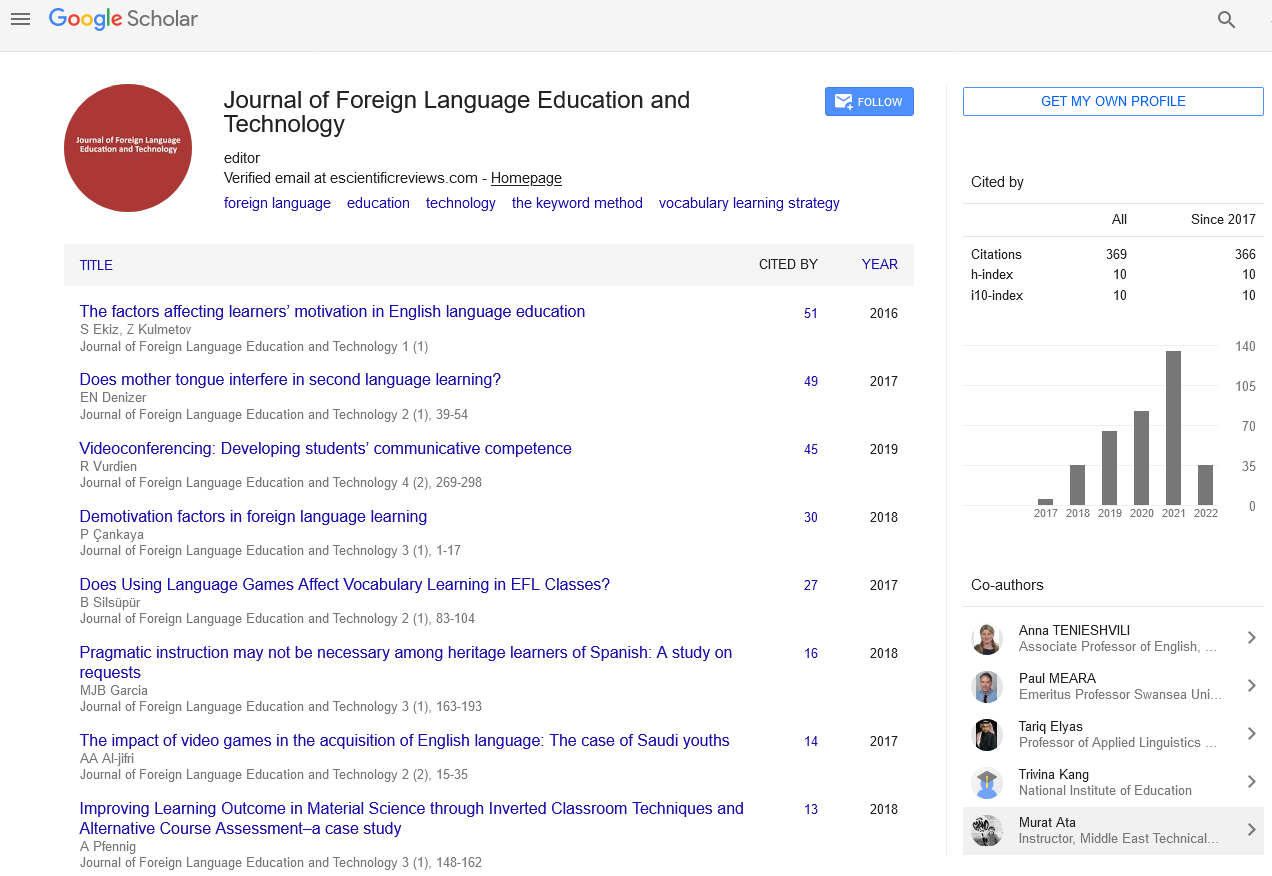Click Tariq Elyas's avatar photo
Image resolution: width=1272 pixels, height=876 pixels.
pyautogui.click(x=987, y=735)
